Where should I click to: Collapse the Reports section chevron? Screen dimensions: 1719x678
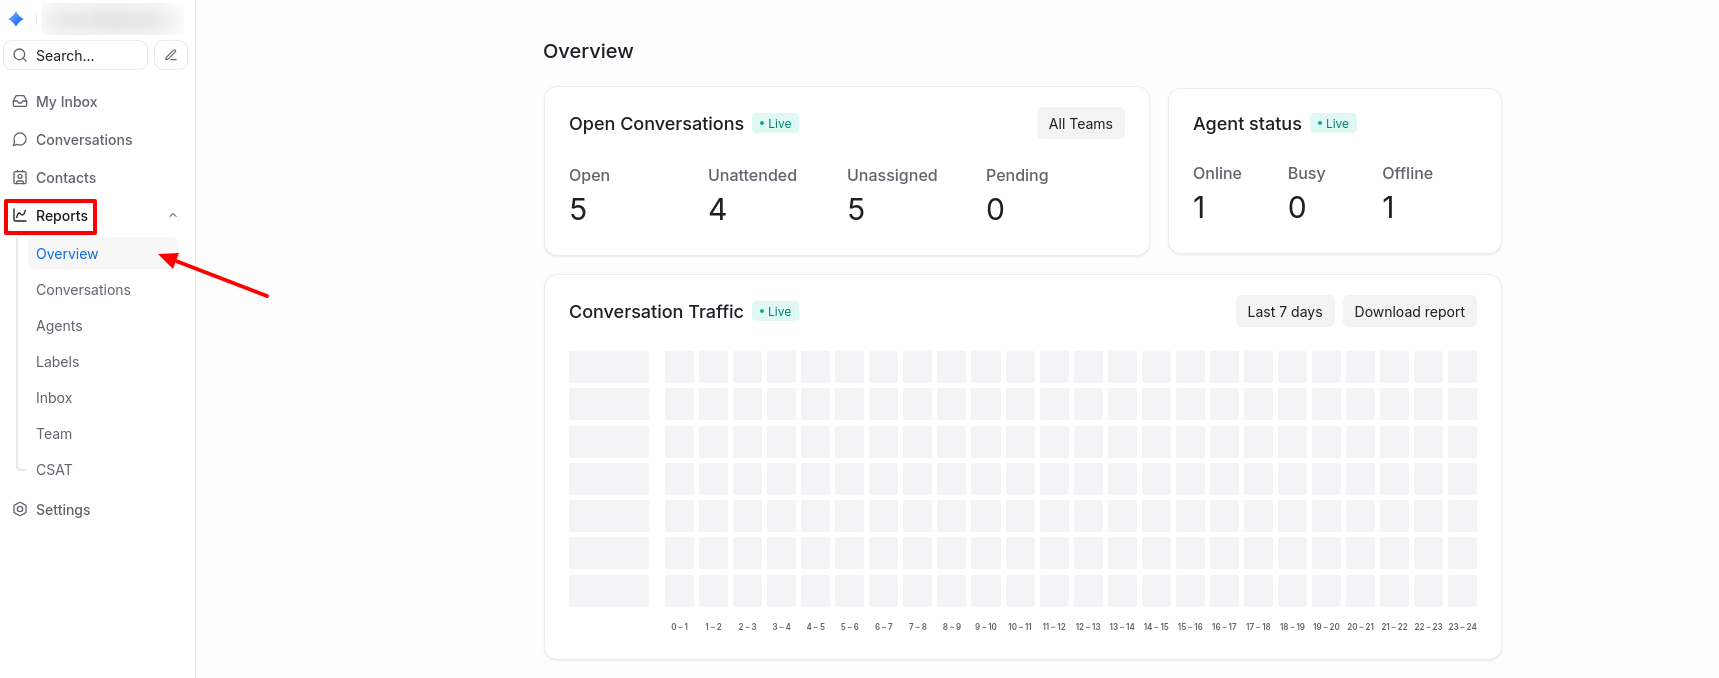pos(173,216)
